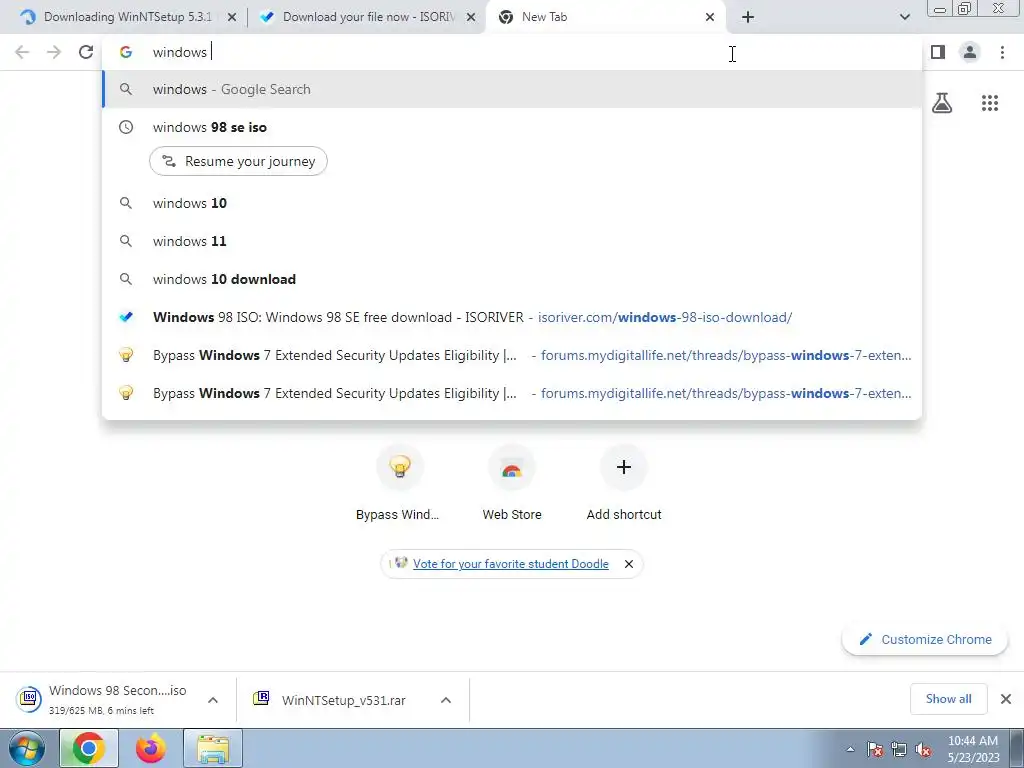Click Show all downloads
The width and height of the screenshot is (1024, 768).
click(x=948, y=699)
